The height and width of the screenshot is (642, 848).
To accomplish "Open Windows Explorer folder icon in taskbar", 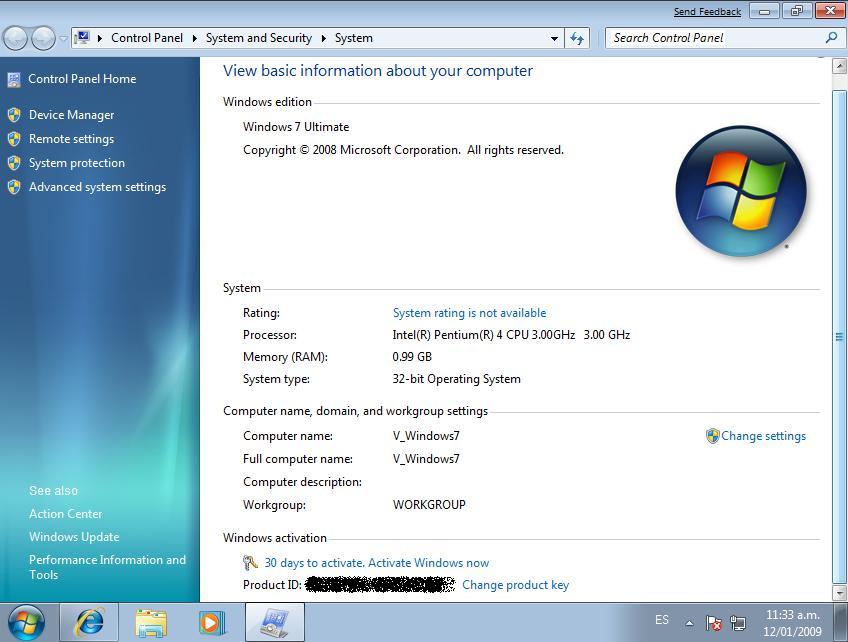I will click(151, 621).
